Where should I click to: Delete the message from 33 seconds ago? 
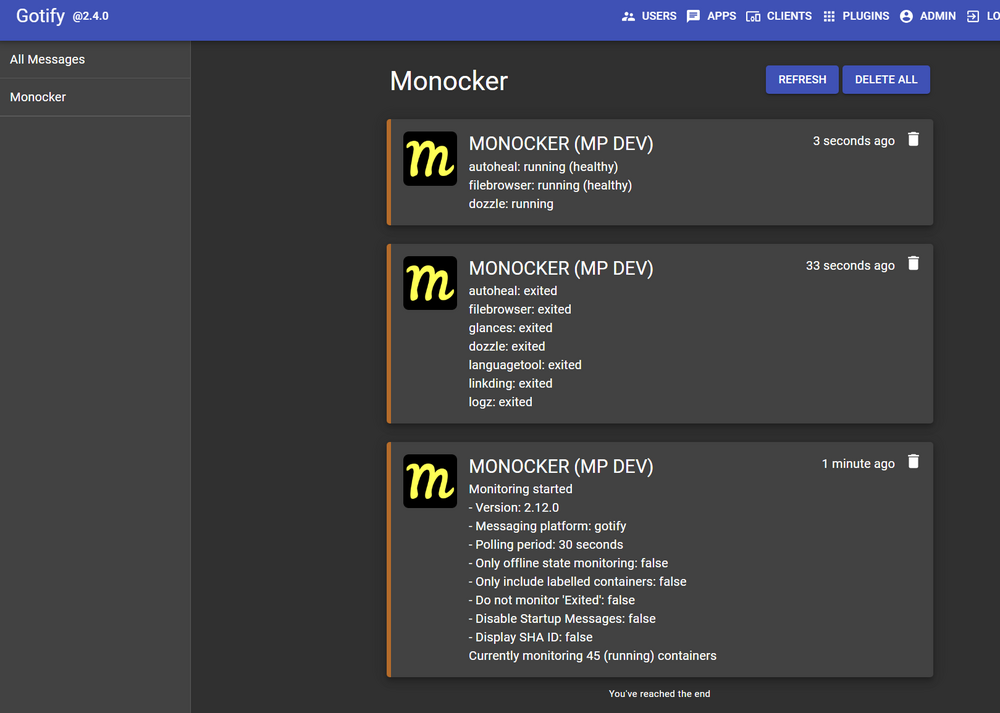[913, 264]
